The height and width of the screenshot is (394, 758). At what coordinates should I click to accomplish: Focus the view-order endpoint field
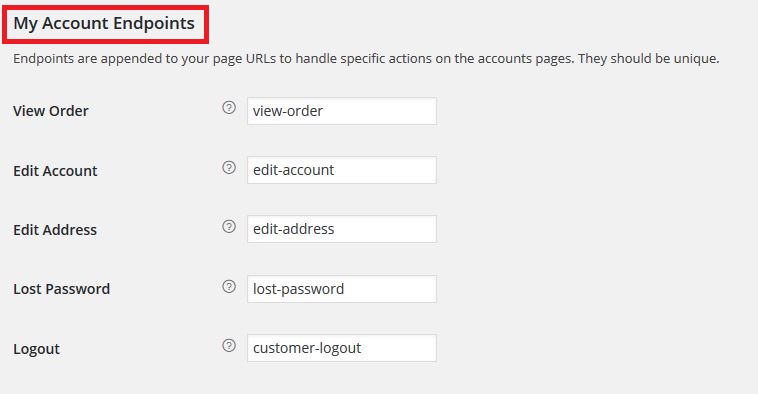click(x=342, y=111)
